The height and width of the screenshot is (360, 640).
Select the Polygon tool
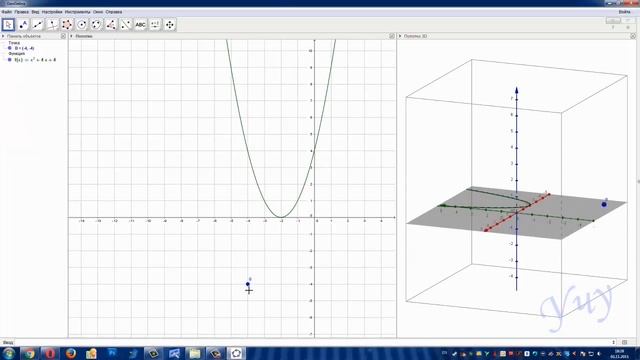[x=67, y=25]
